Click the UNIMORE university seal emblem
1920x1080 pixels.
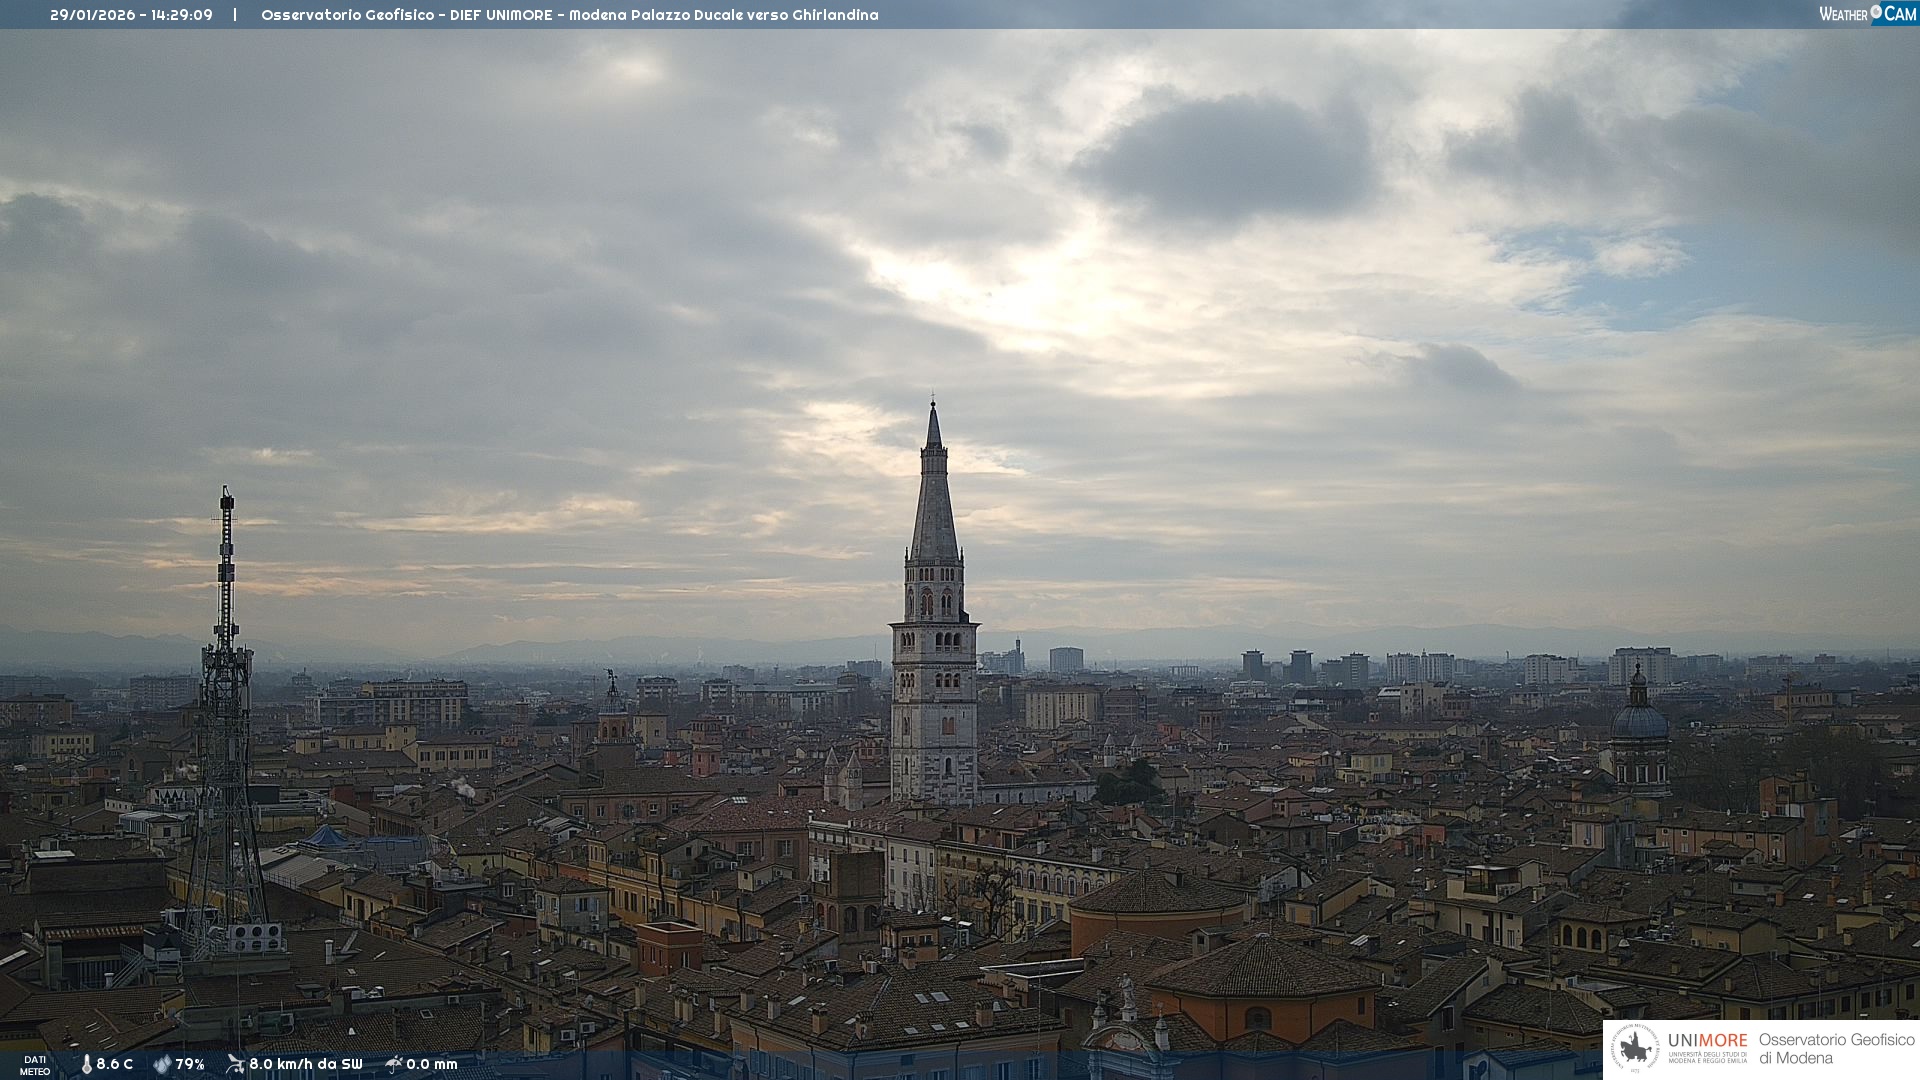[x=1635, y=1049]
